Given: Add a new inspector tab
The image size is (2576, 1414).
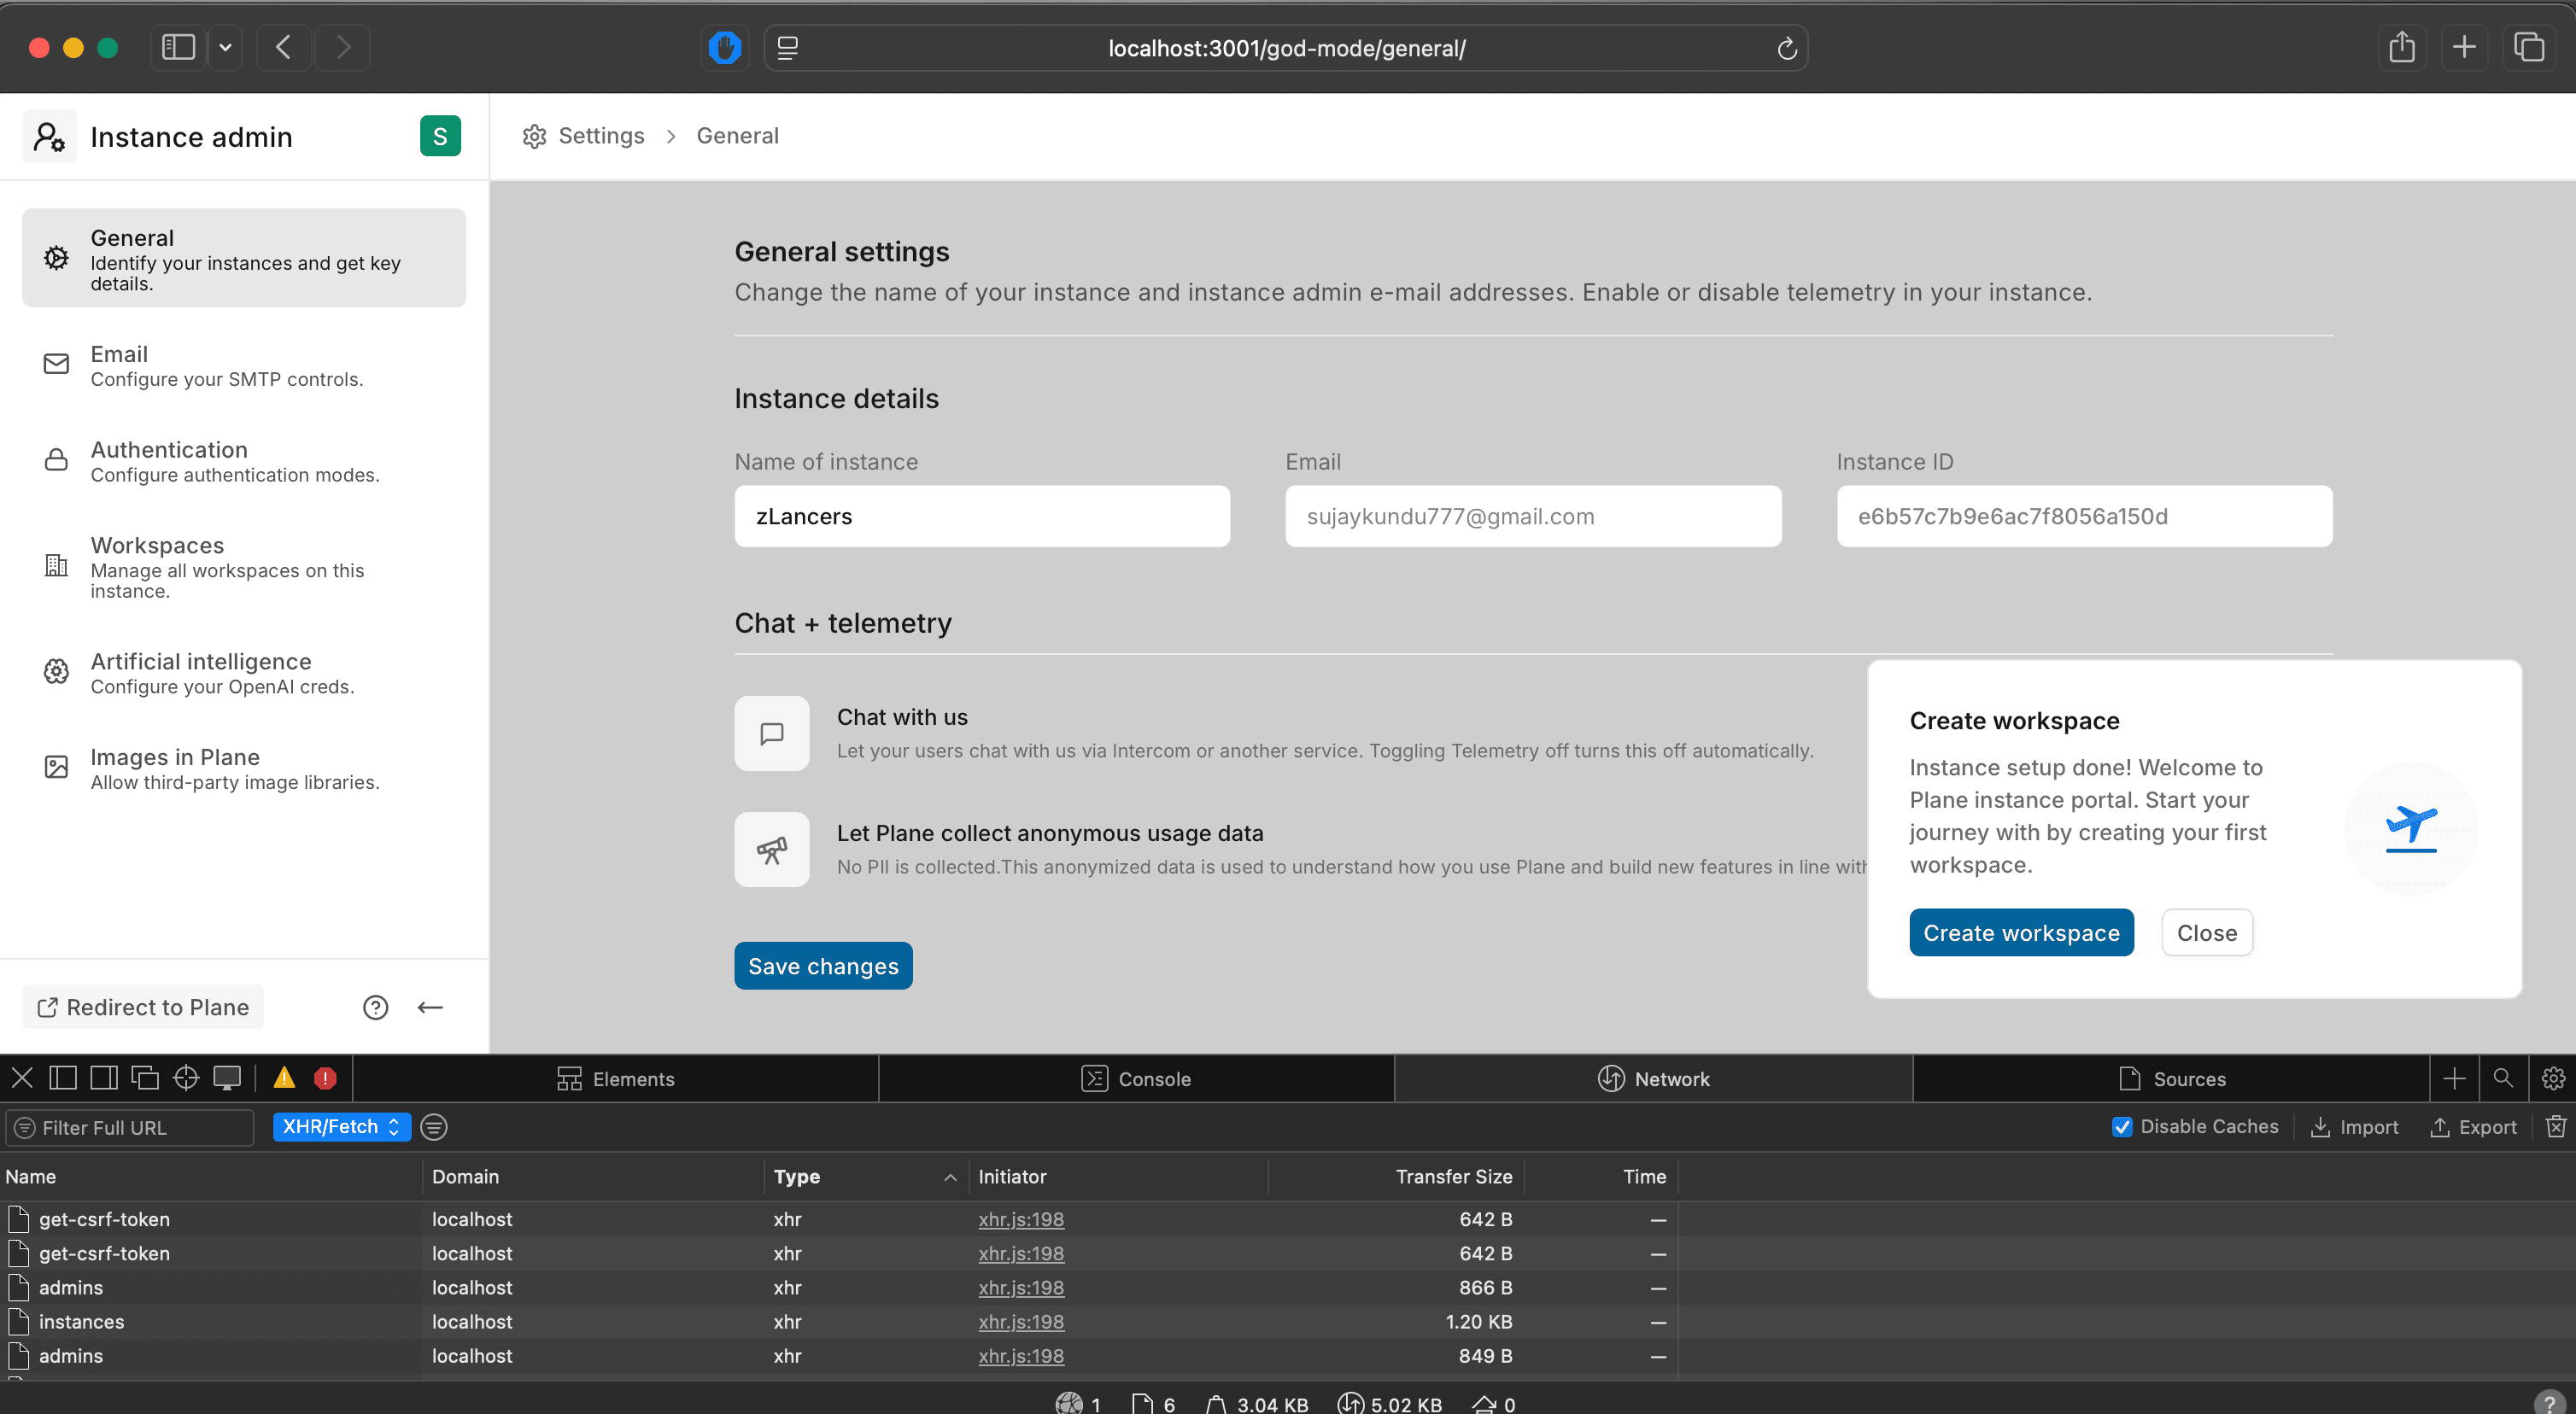Looking at the screenshot, I should coord(2454,1079).
